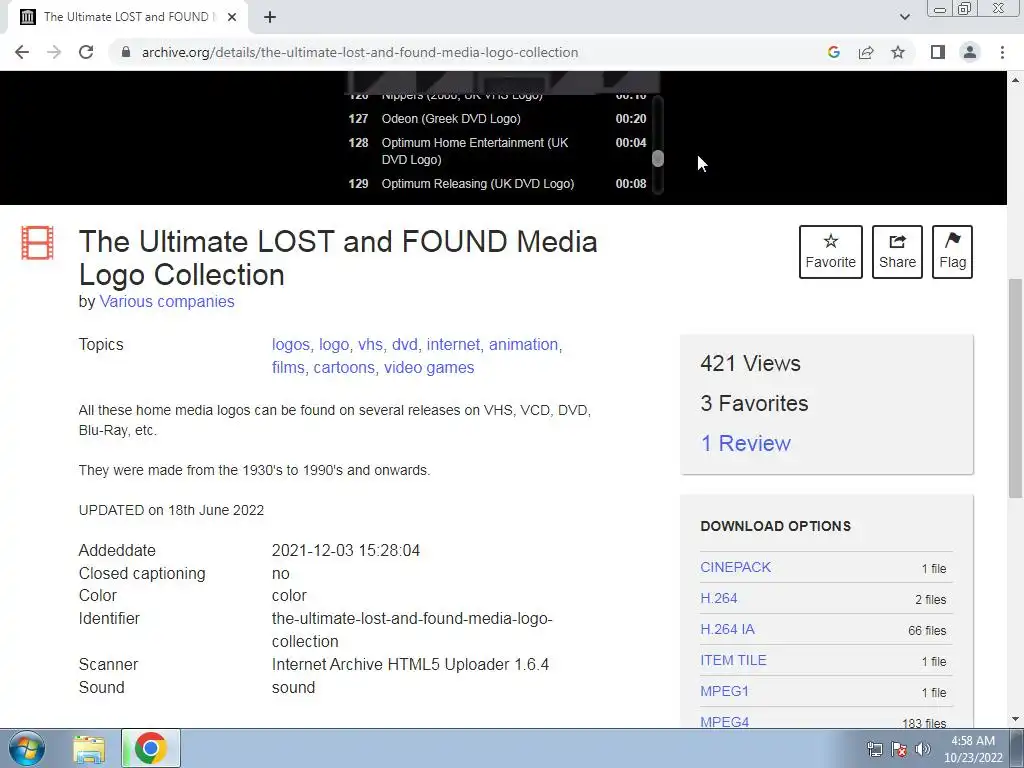Open the animation topic link

[524, 345]
